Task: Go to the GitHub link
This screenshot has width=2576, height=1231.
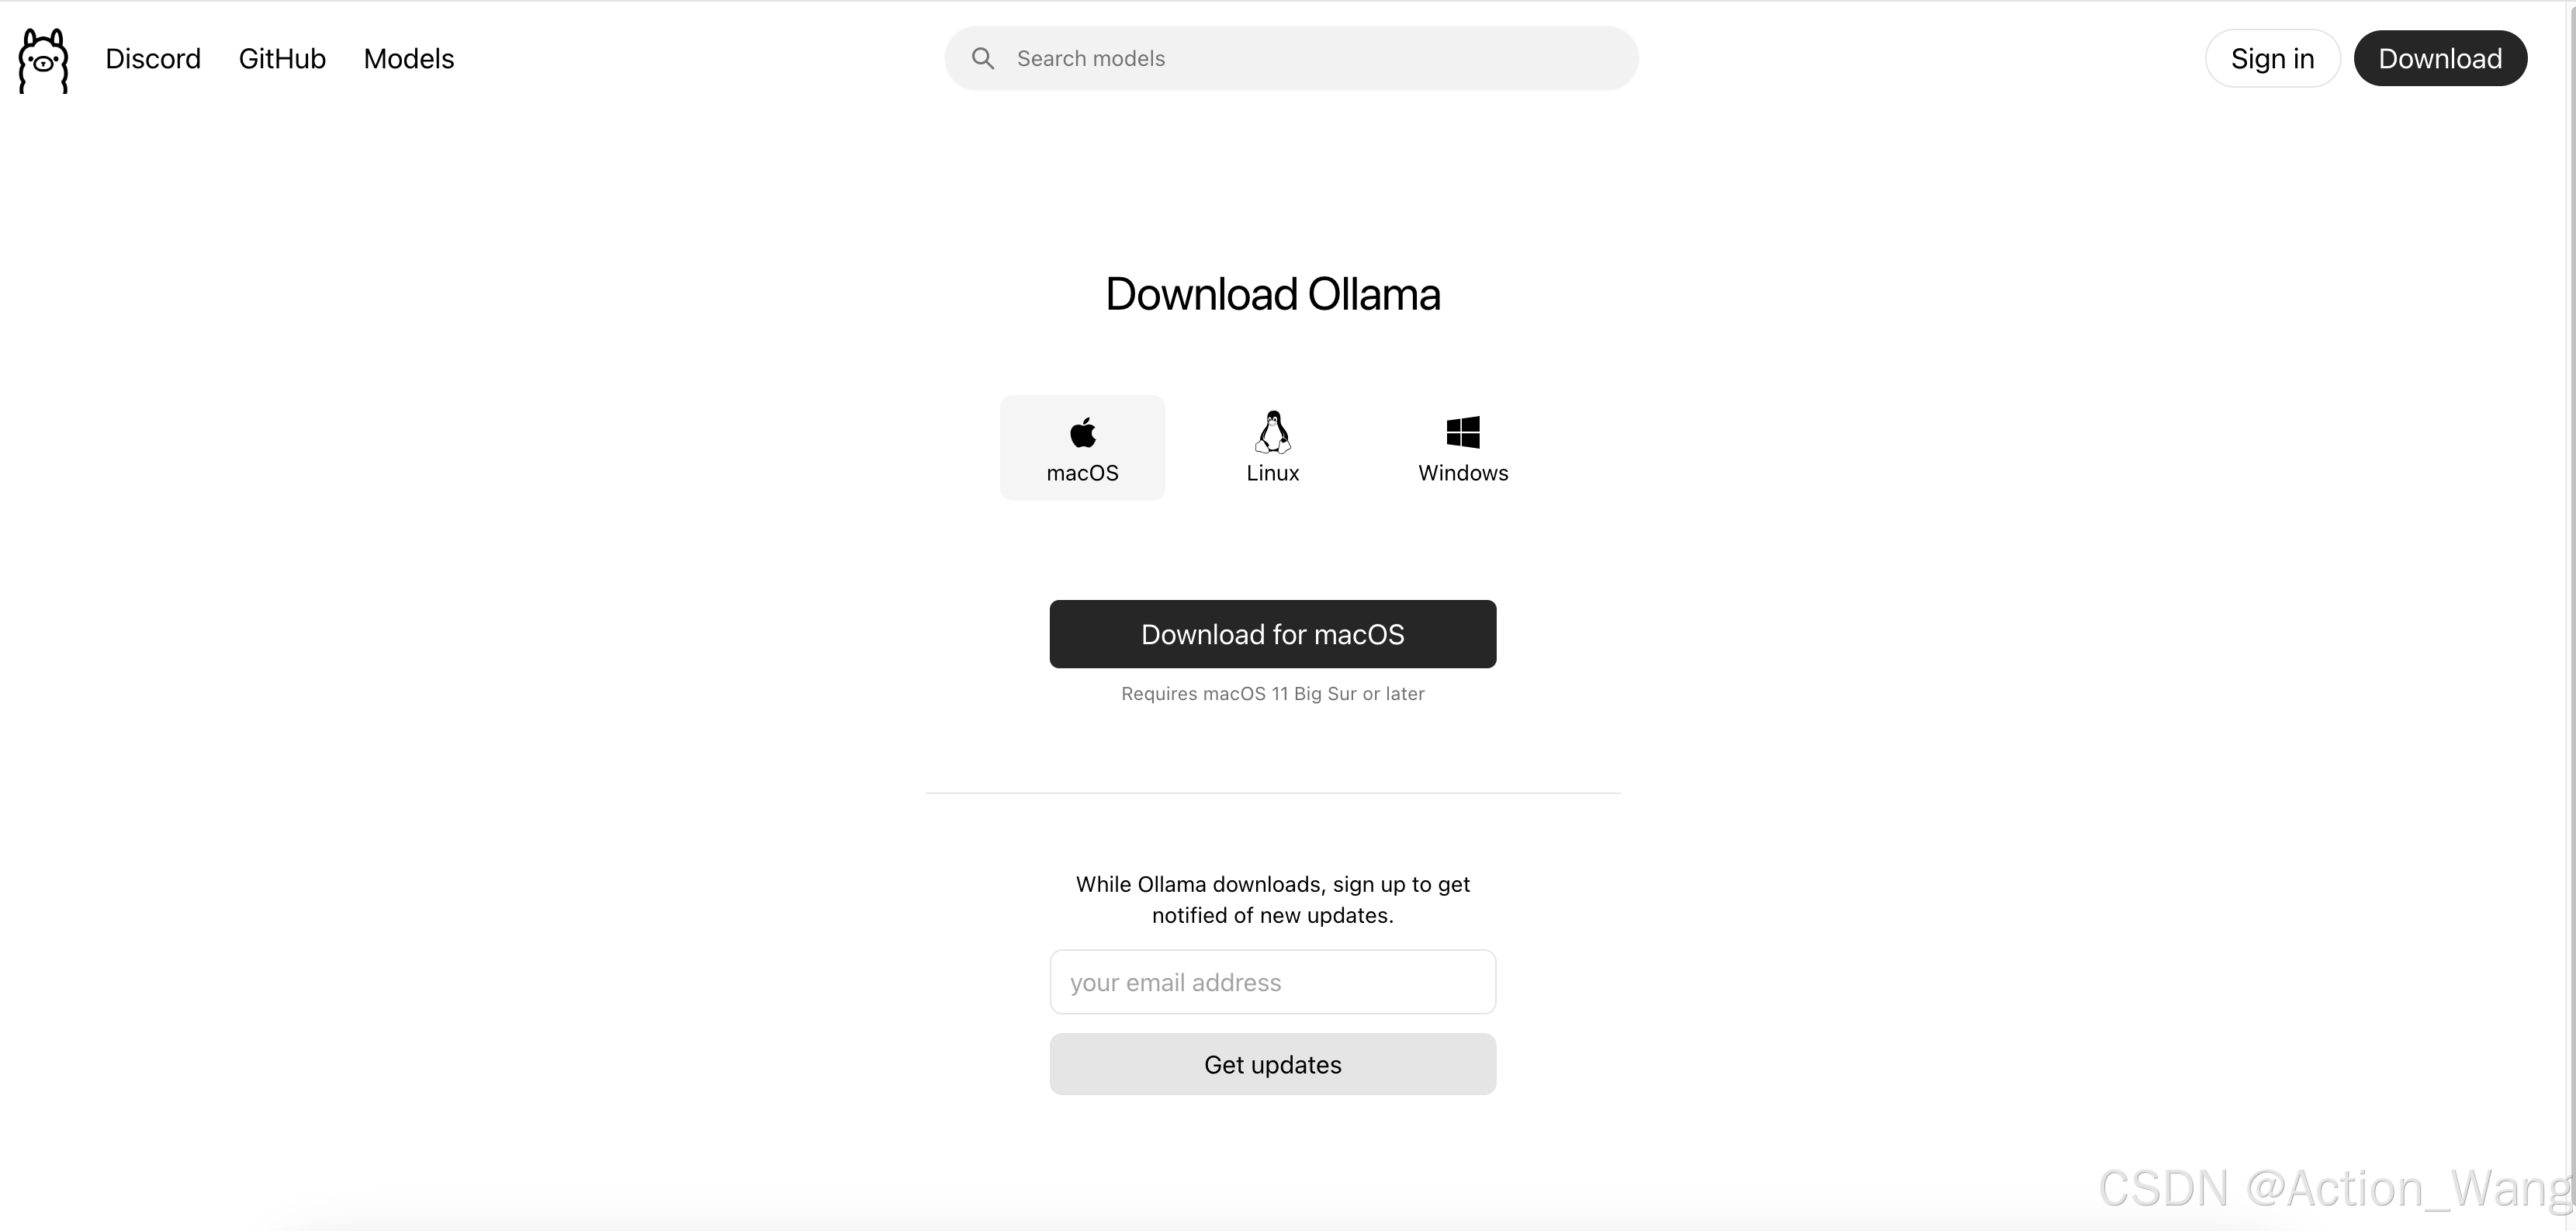Action: click(282, 59)
